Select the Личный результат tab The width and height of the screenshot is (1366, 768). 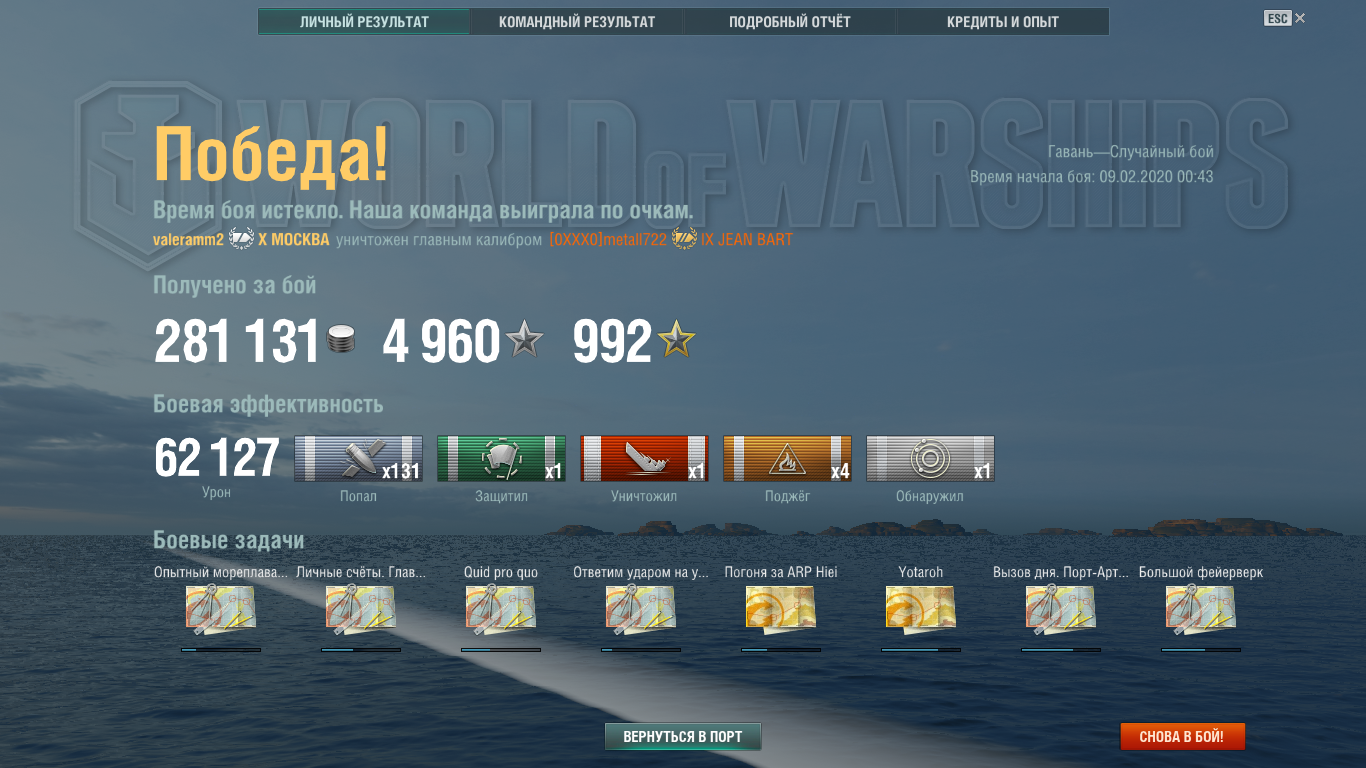pyautogui.click(x=364, y=22)
